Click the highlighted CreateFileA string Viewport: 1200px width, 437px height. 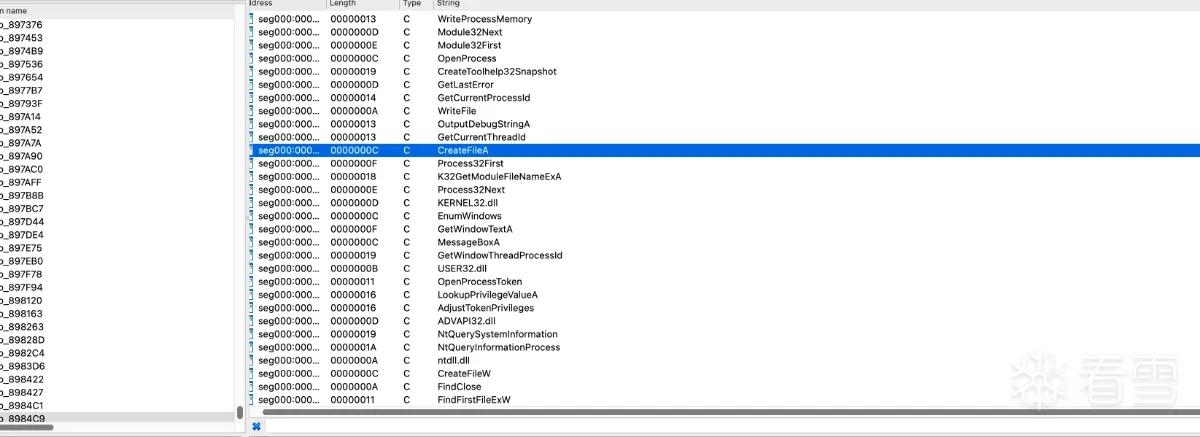(x=724, y=150)
